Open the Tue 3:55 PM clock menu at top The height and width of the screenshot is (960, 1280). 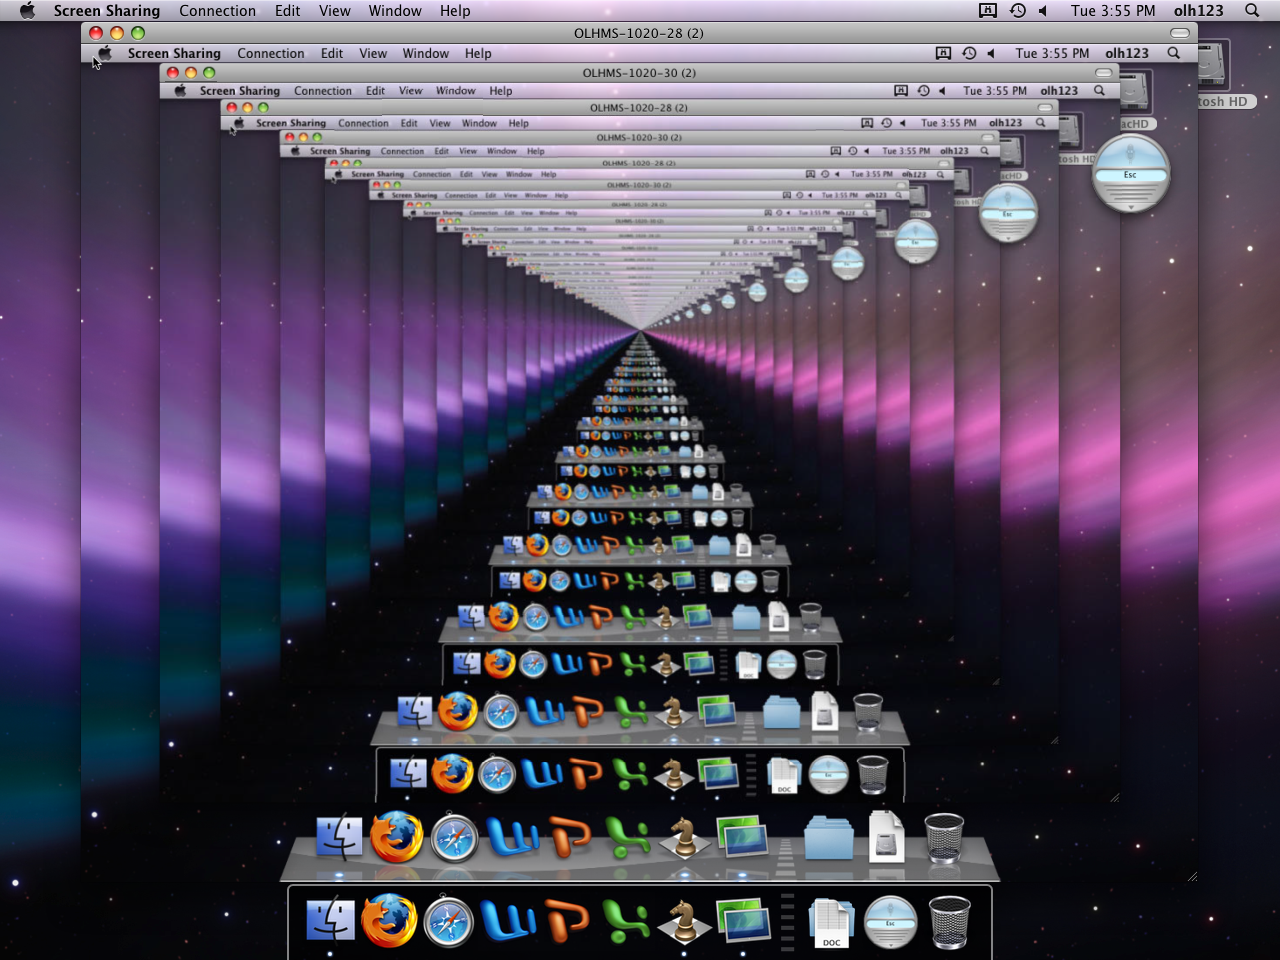(1113, 11)
